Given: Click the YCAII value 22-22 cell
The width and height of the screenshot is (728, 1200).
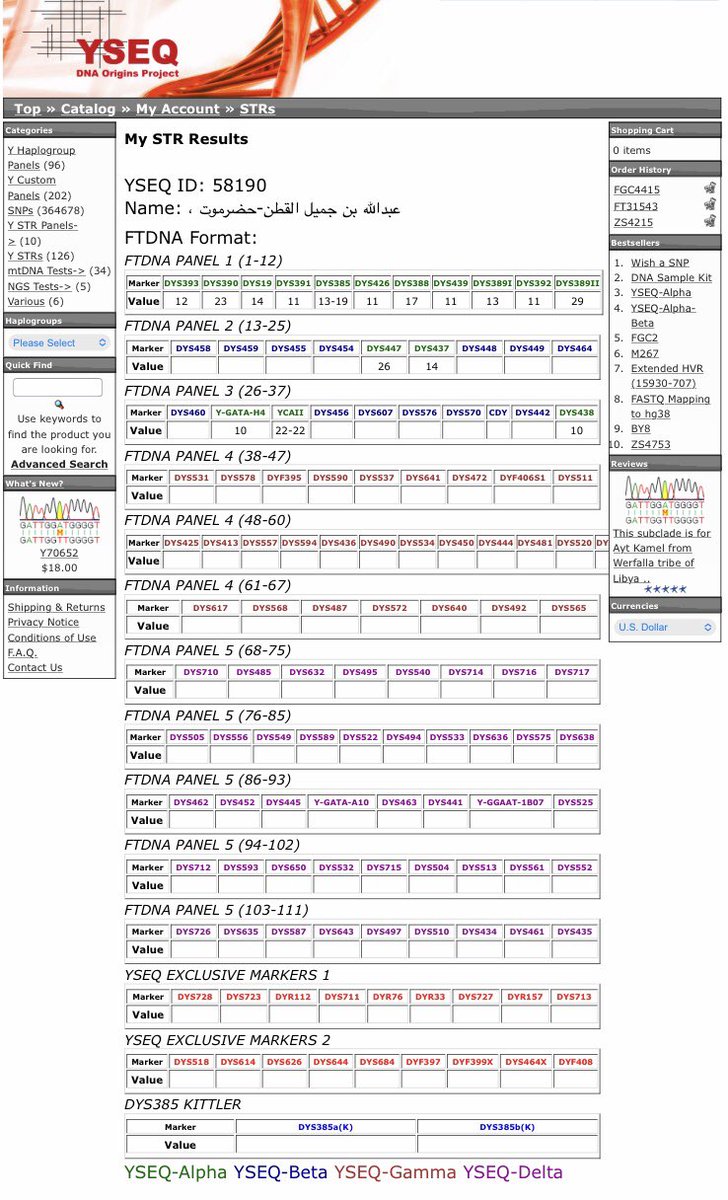Looking at the screenshot, I should 292,431.
